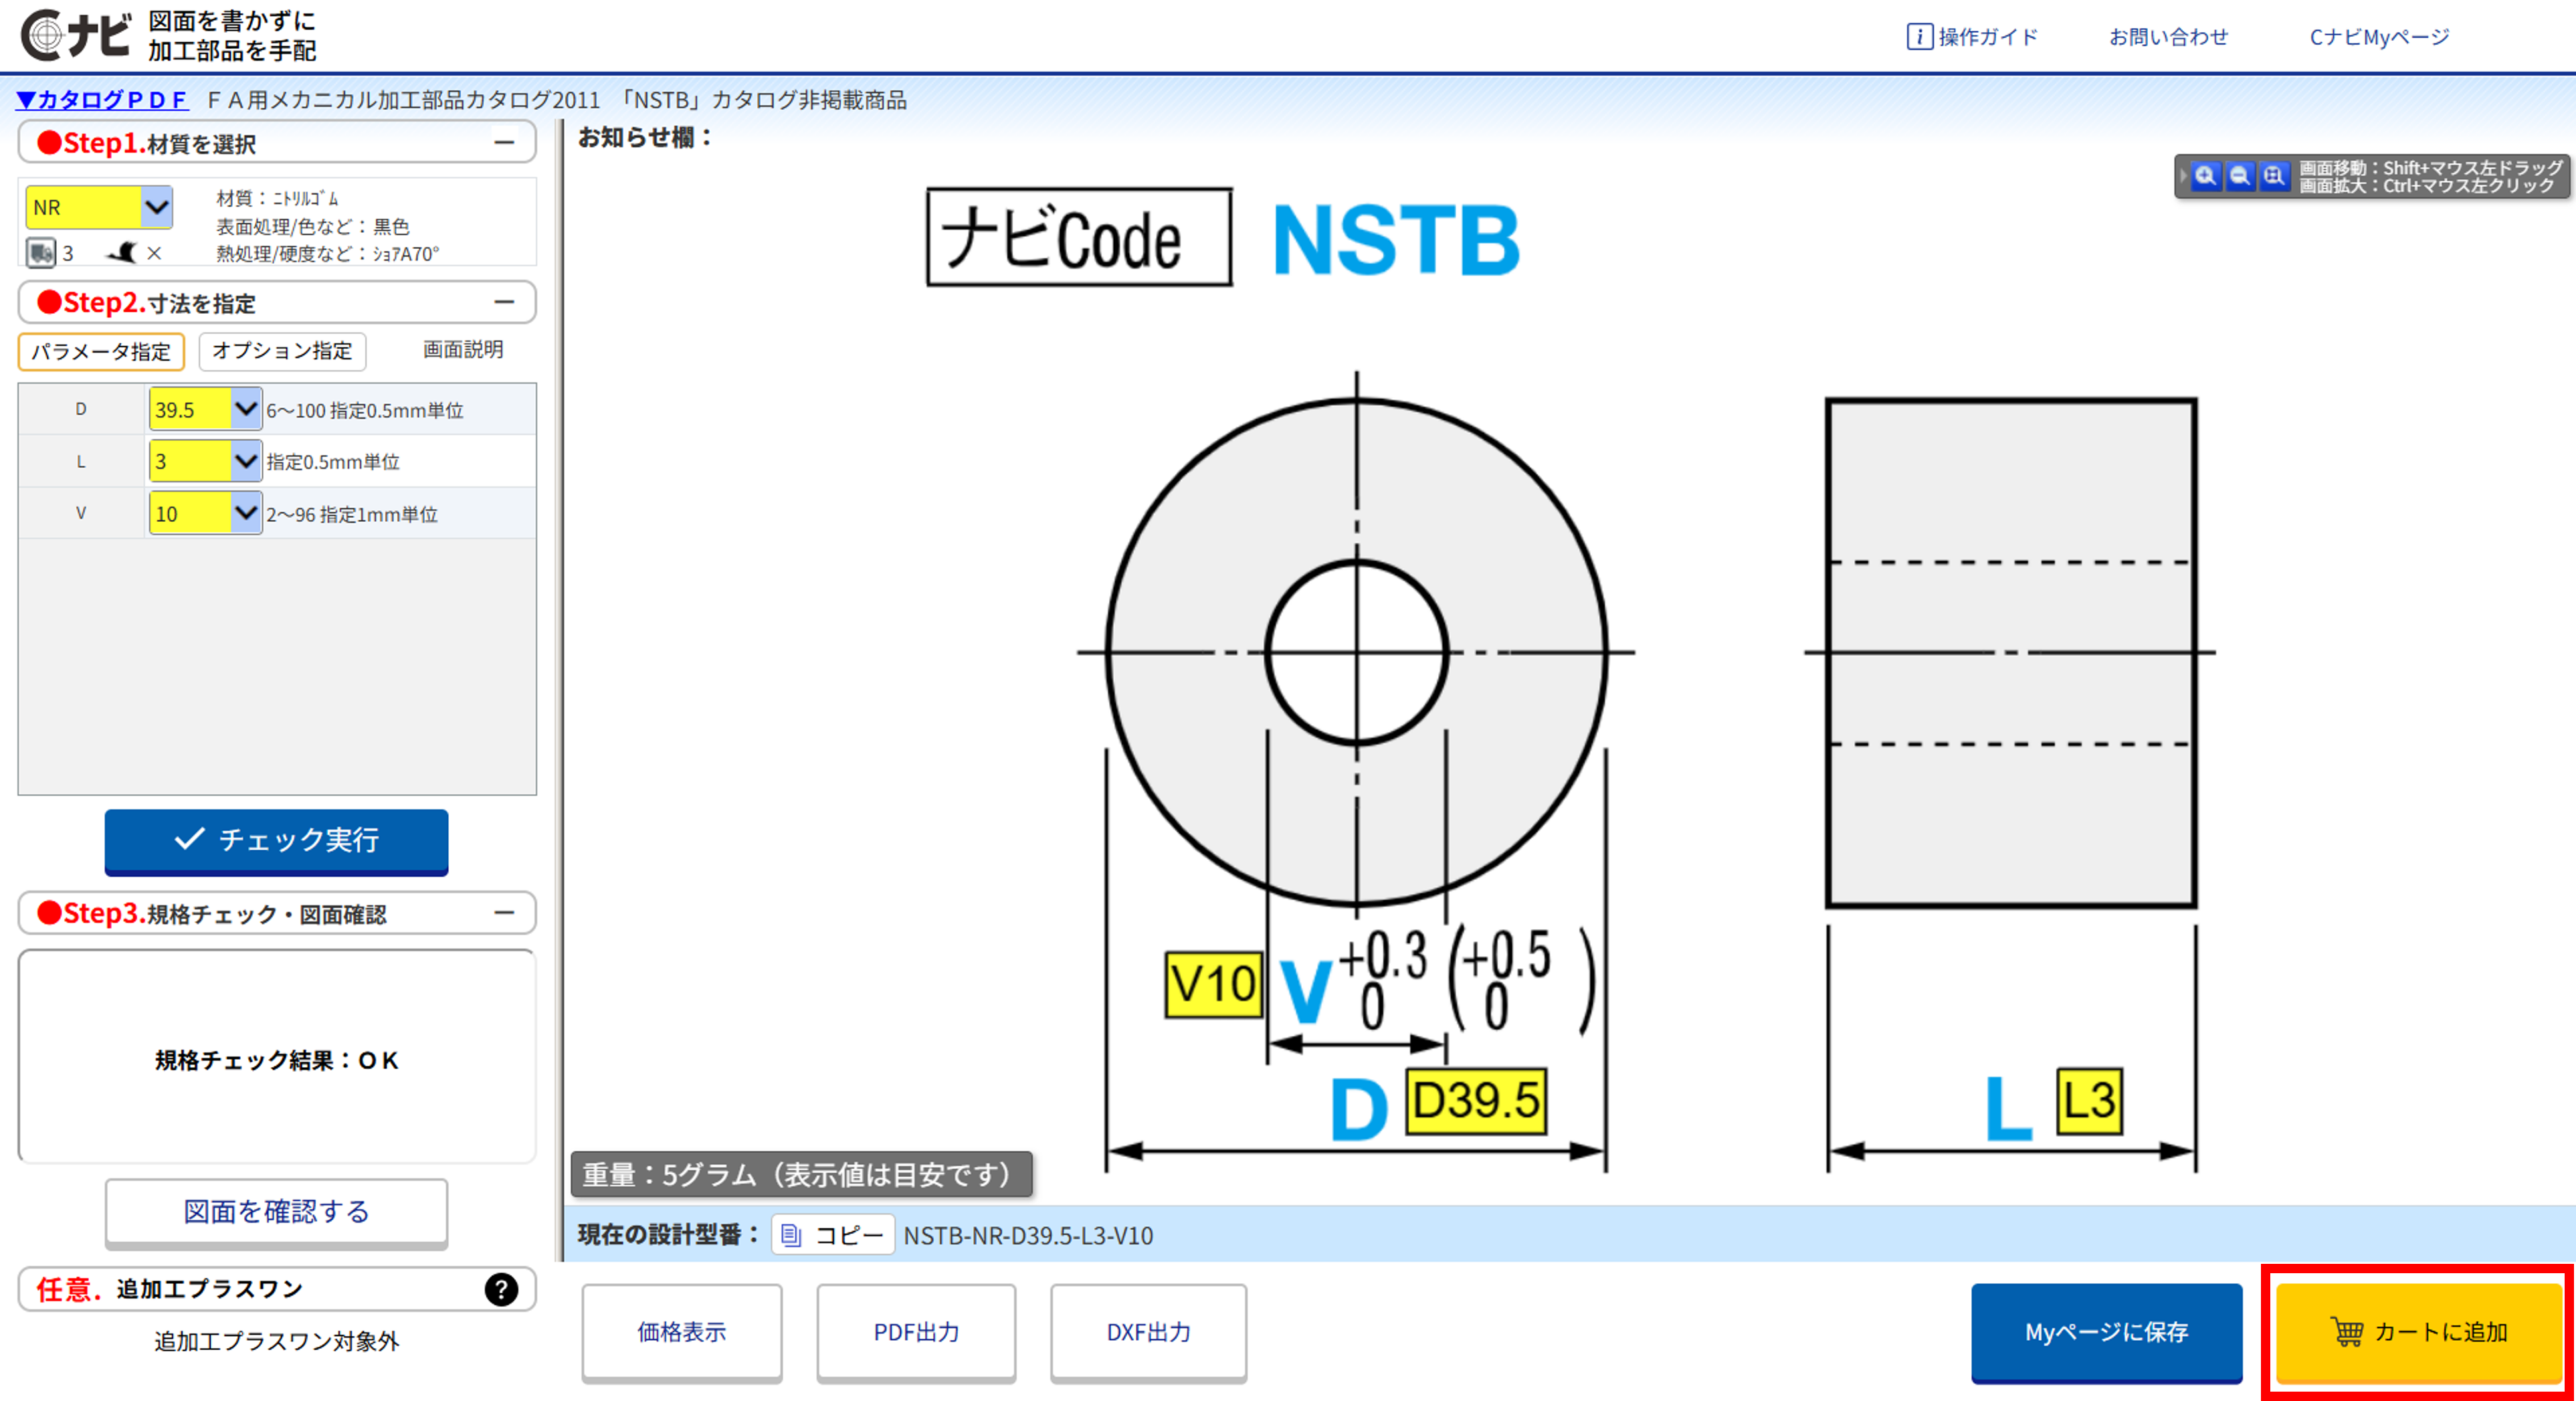Click the info icon beside 操作ガイド
This screenshot has height=1401, width=2576.
1919,37
